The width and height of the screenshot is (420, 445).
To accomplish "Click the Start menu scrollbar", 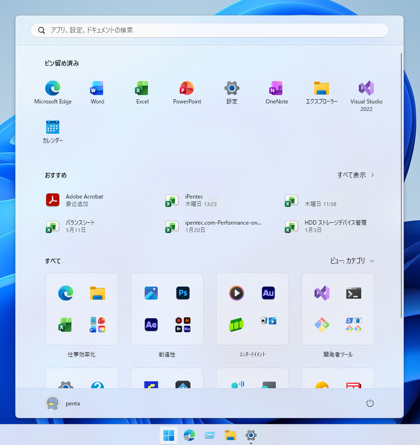I will [x=401, y=185].
